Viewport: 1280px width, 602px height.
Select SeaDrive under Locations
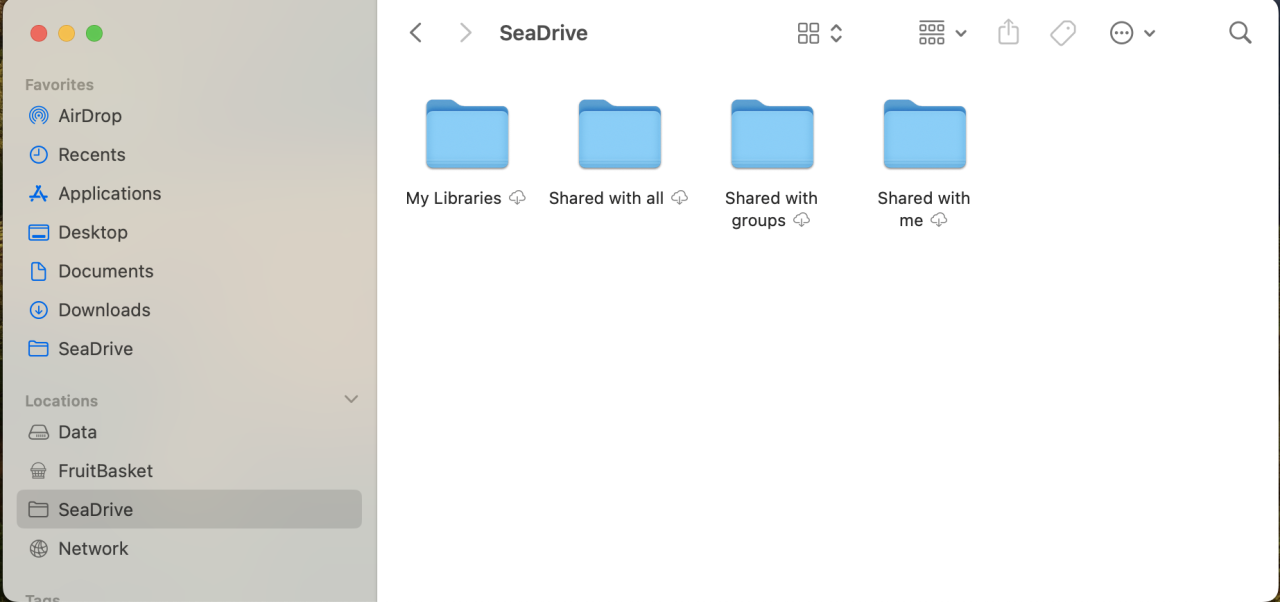click(189, 510)
